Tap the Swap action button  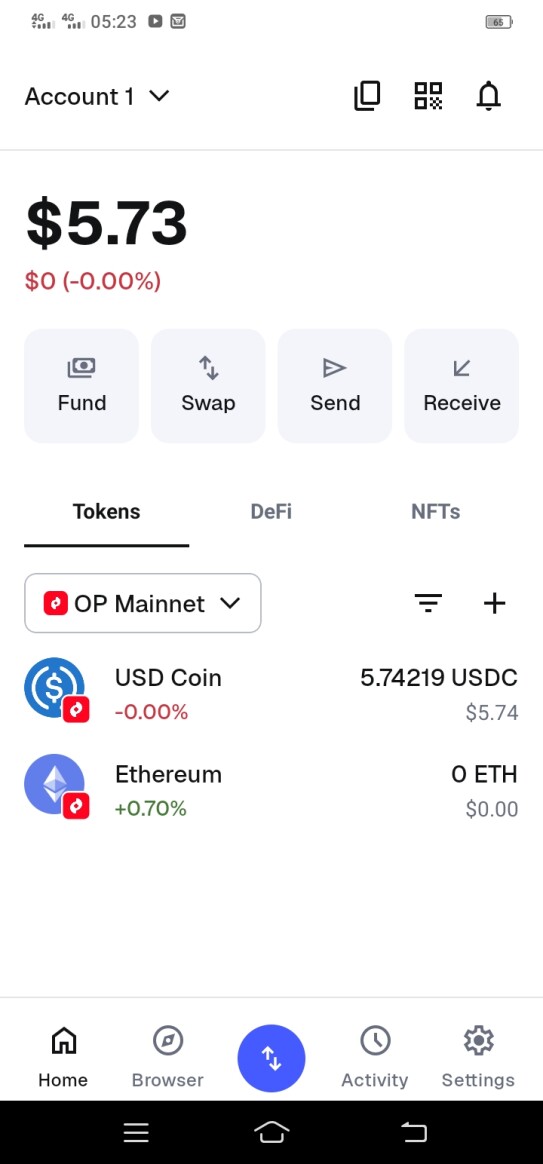(208, 386)
